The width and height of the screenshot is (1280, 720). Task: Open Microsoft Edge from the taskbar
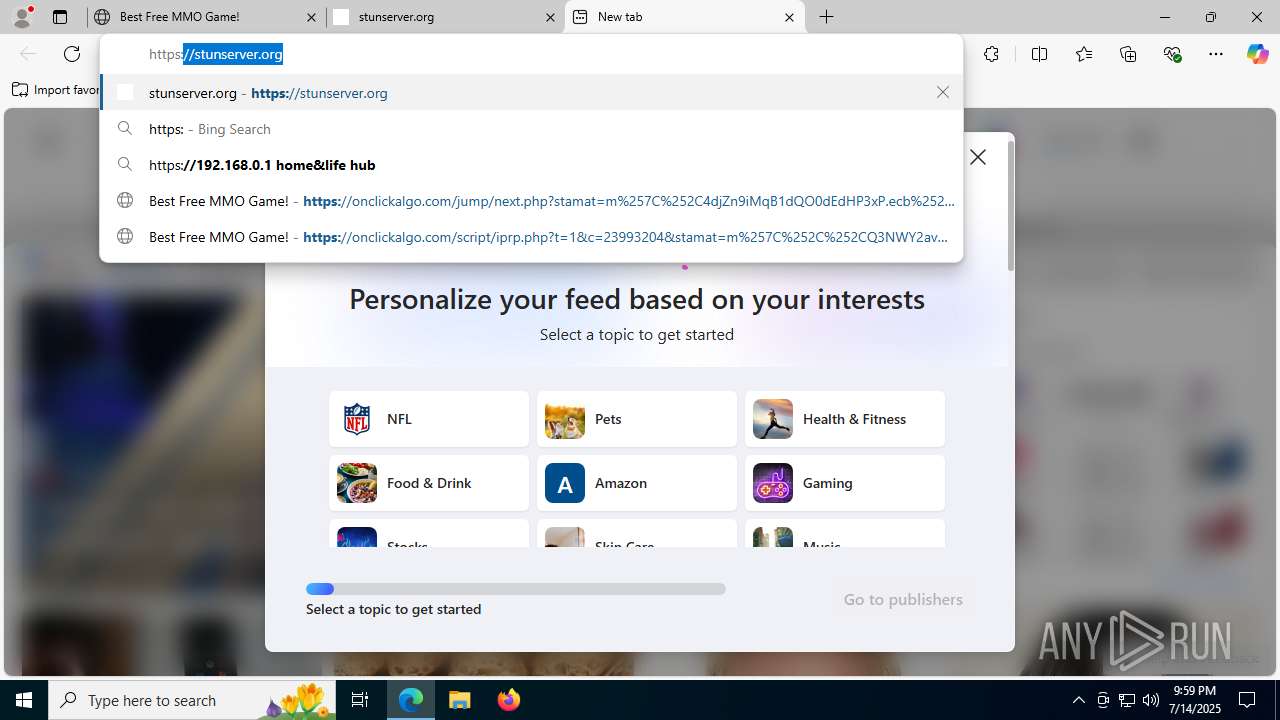click(411, 700)
